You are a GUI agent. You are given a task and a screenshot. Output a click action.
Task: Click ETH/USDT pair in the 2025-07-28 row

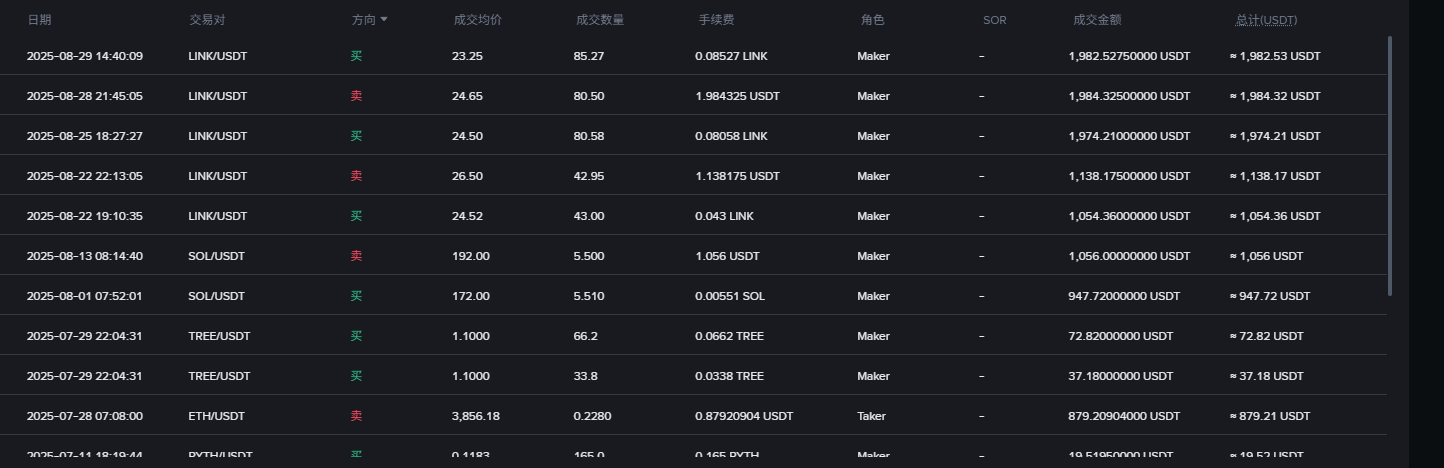pos(216,416)
